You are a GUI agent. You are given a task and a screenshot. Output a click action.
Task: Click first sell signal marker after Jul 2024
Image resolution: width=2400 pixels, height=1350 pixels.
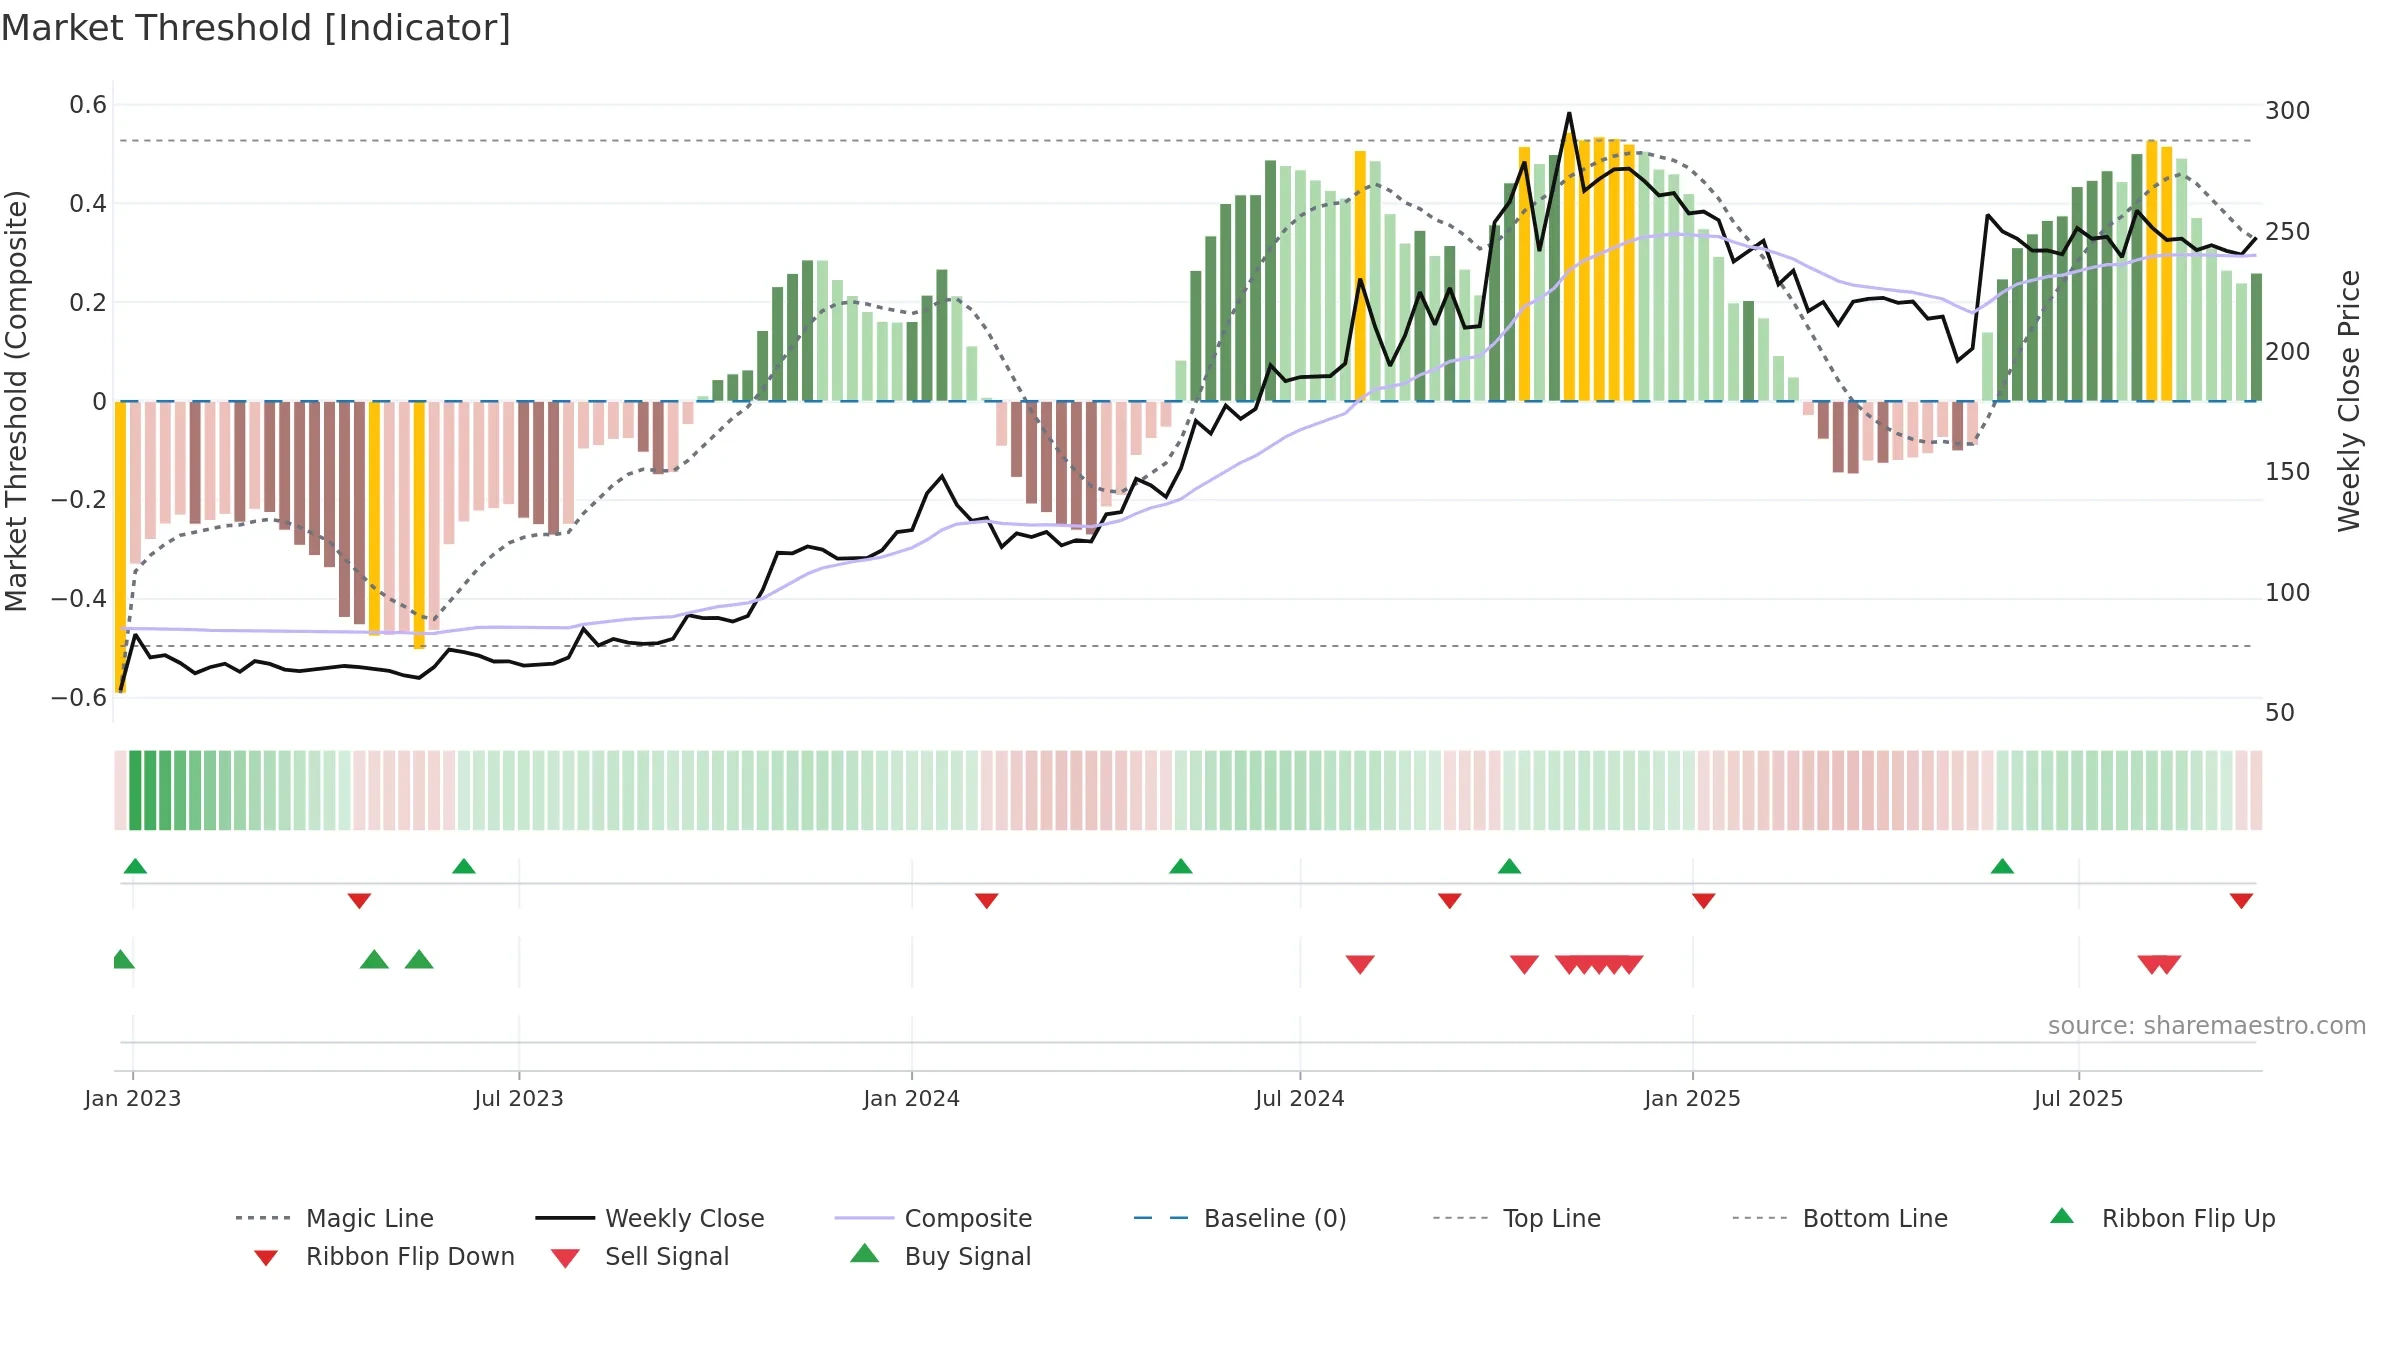(x=1360, y=965)
